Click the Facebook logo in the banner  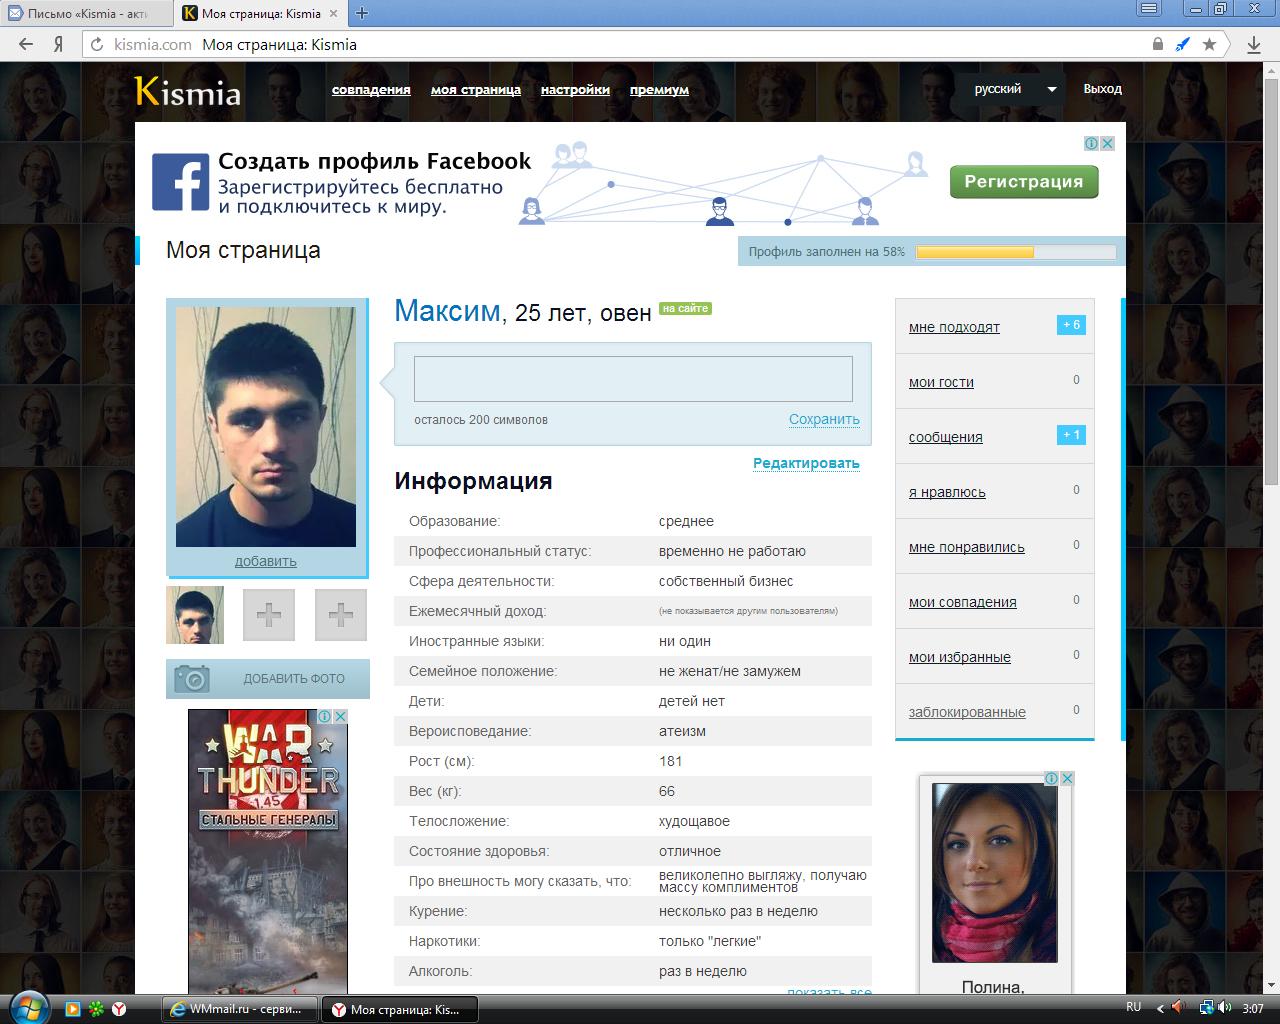[x=181, y=182]
